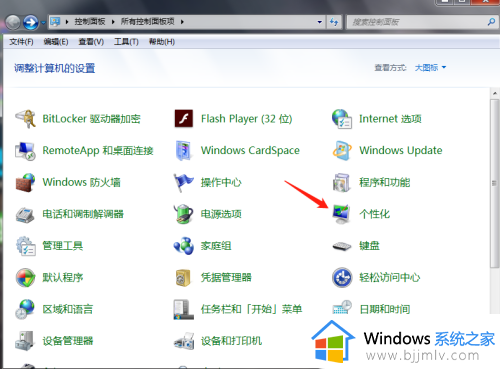
Task: Open the 工具(T) menu
Action: 126,42
